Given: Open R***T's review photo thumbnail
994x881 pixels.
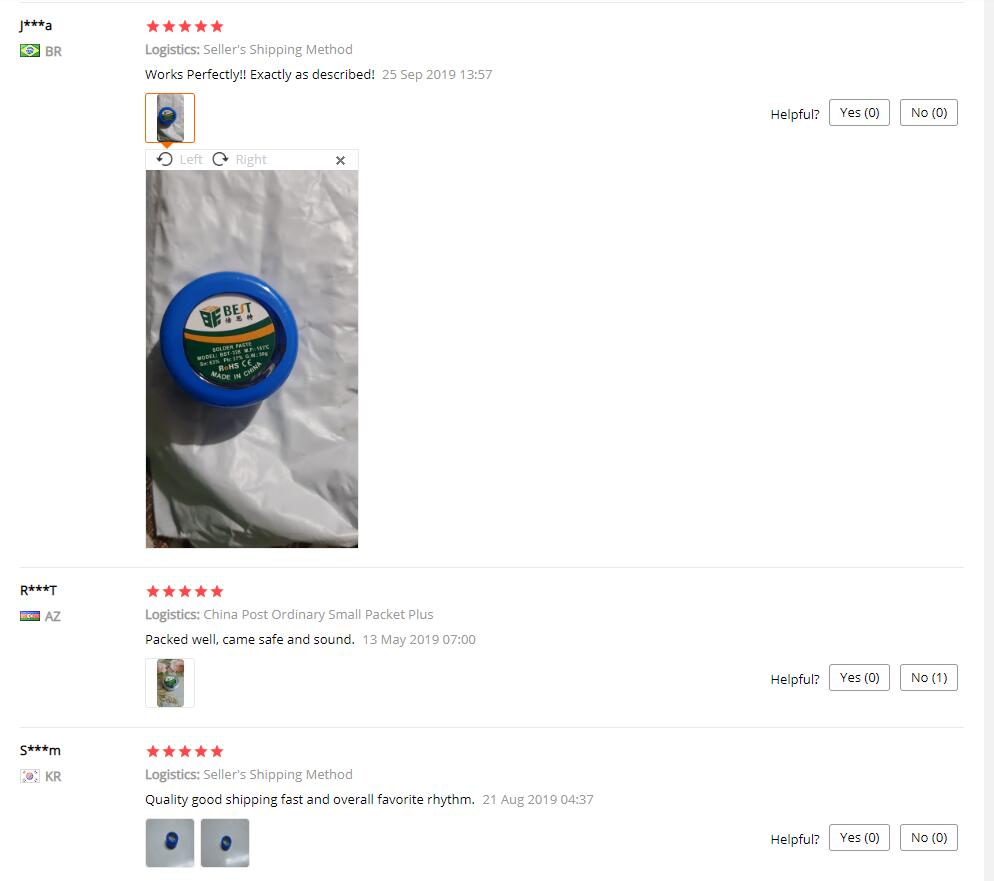Looking at the screenshot, I should pyautogui.click(x=170, y=683).
